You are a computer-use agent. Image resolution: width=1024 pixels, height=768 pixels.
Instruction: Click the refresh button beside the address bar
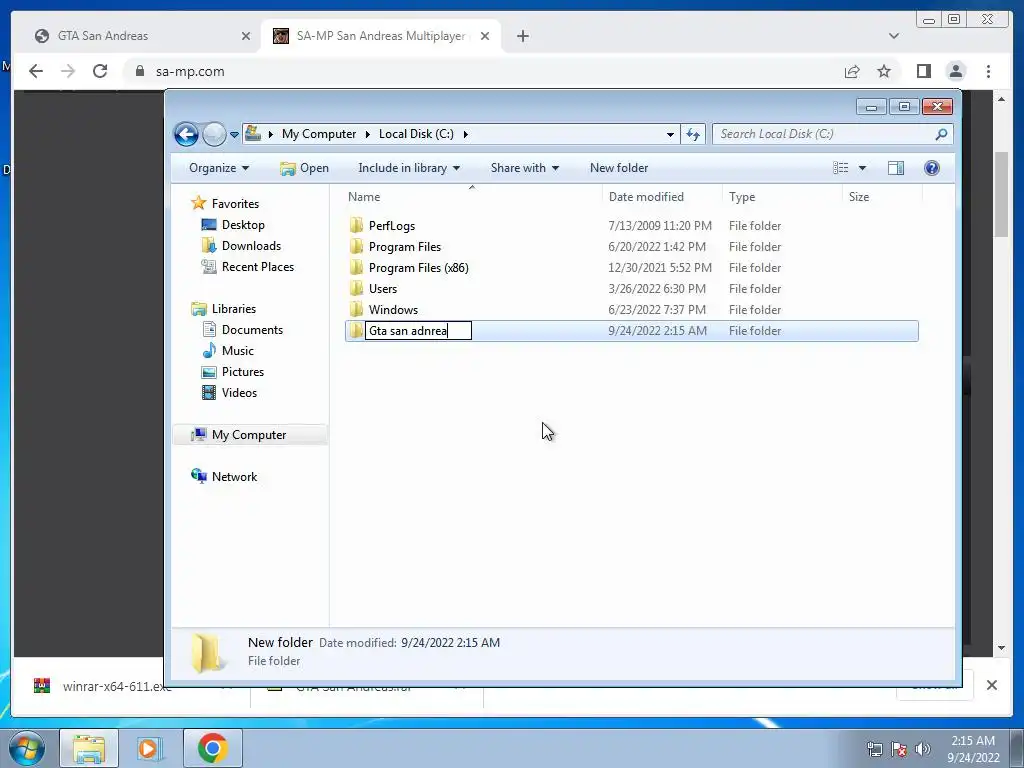[x=693, y=135]
